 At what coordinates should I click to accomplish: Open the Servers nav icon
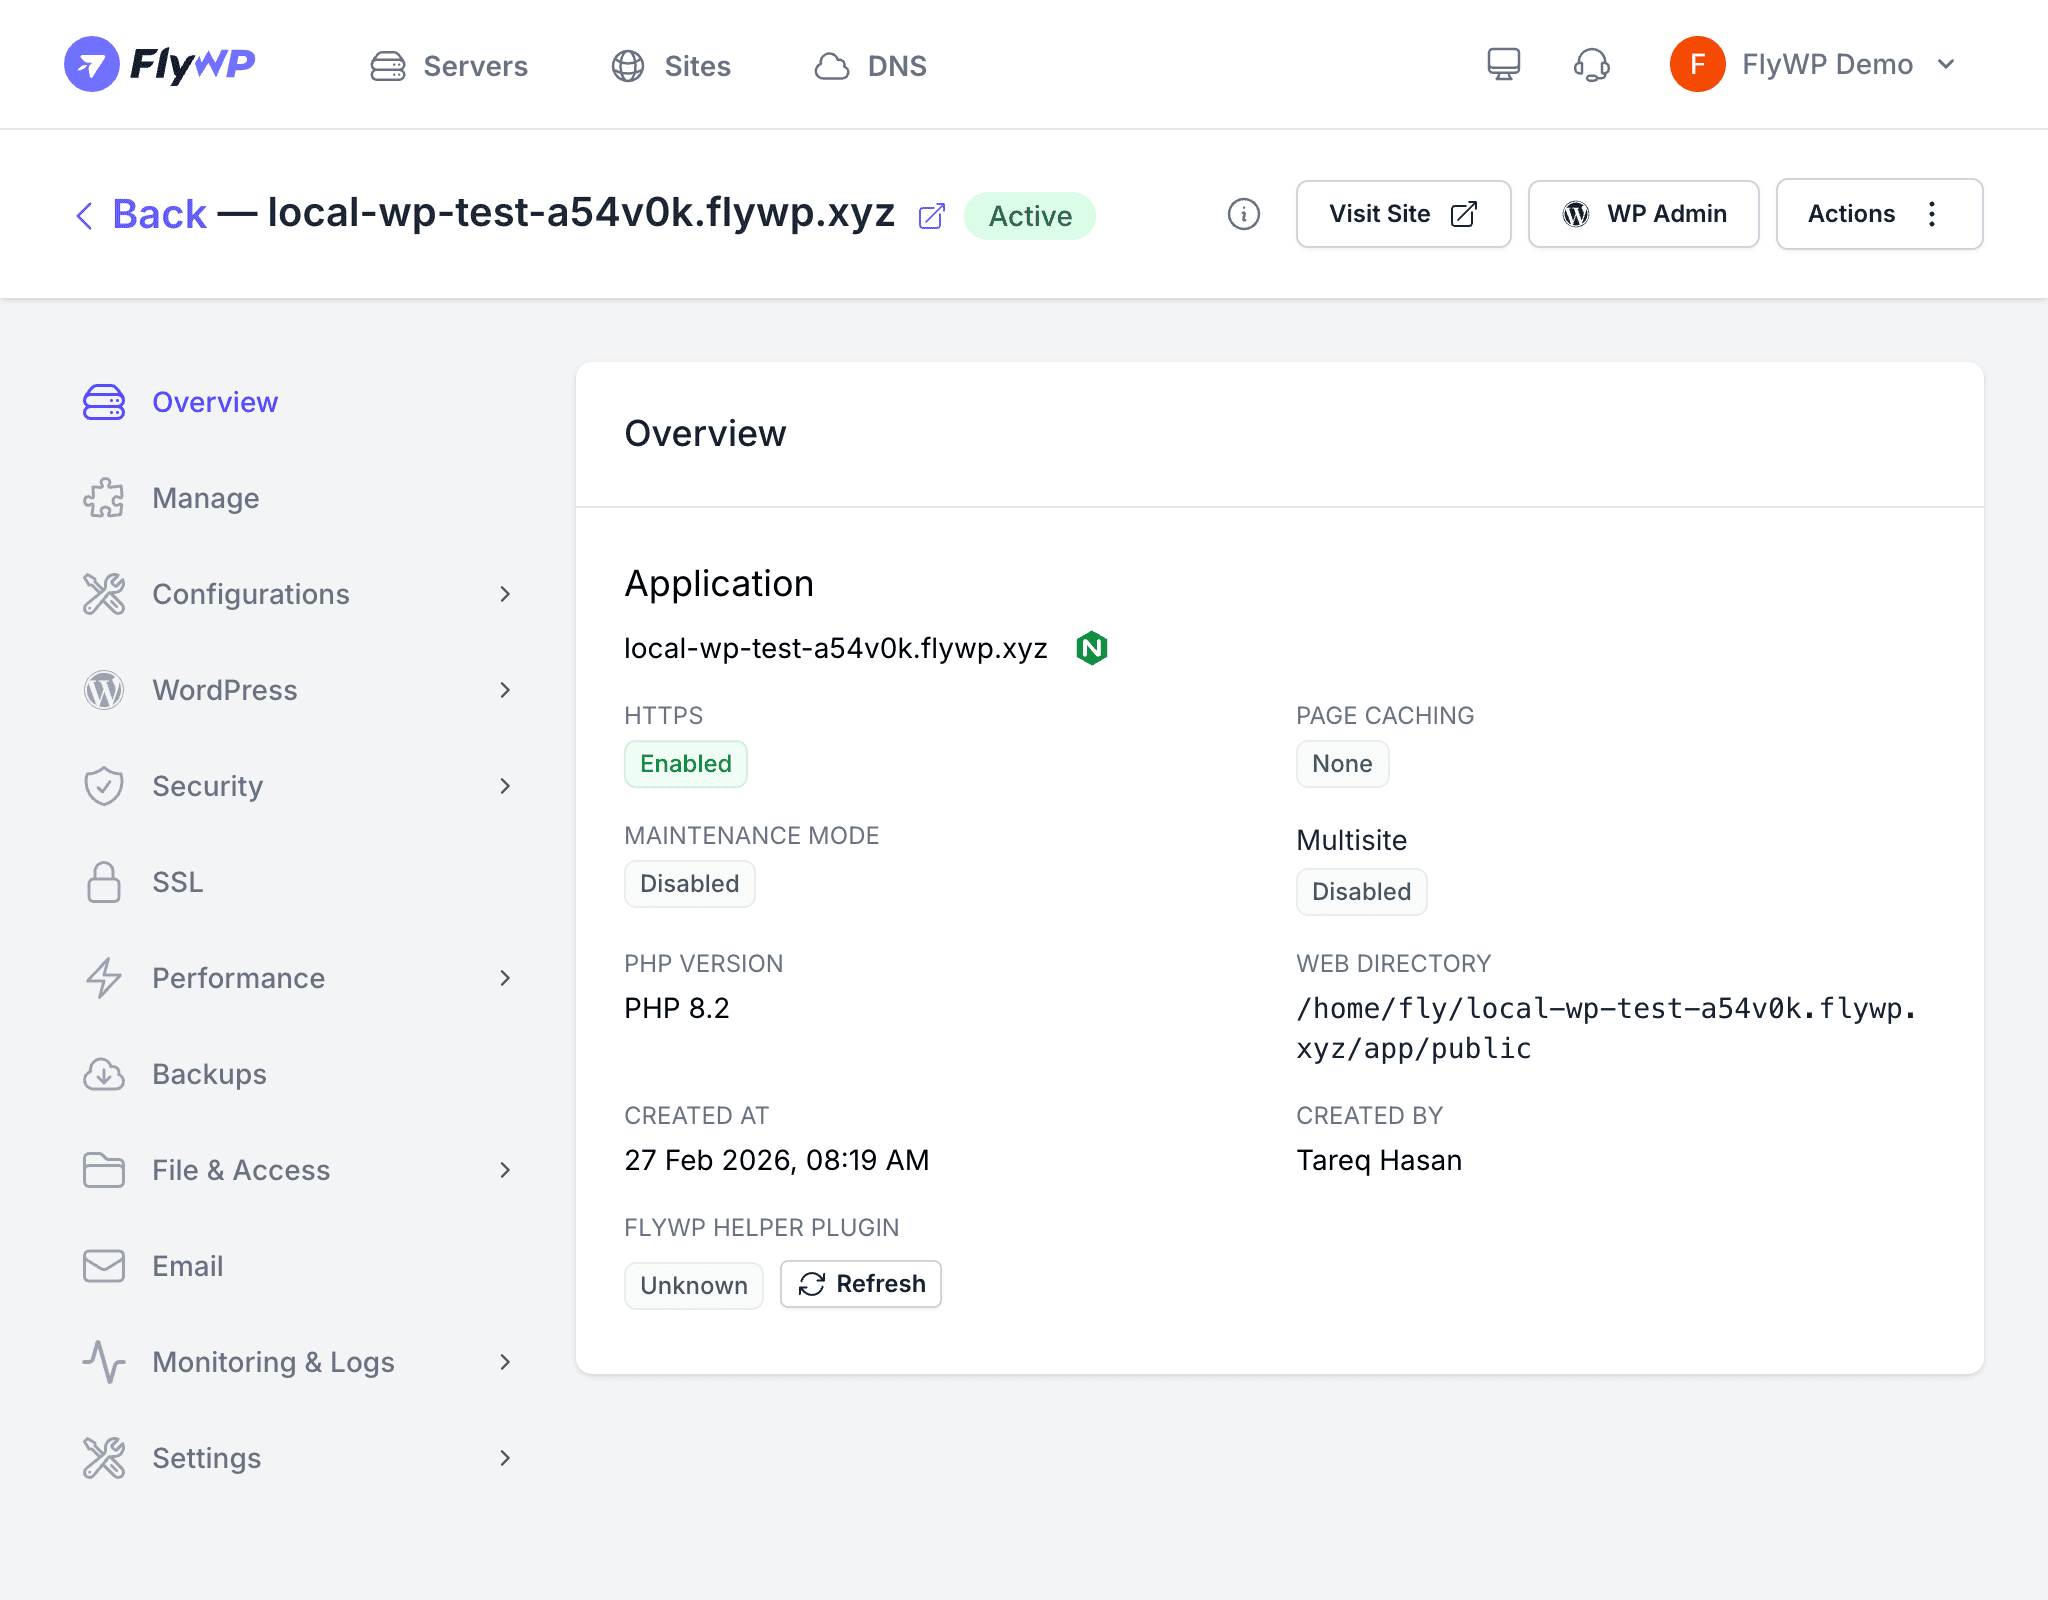[388, 66]
